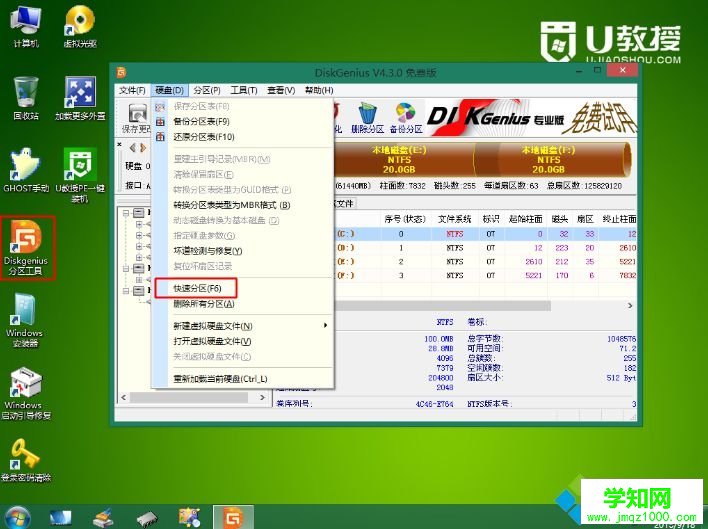Open the Windows启动引导修复 desktop shortcut
Image resolution: width=708 pixels, height=529 pixels.
click(x=26, y=394)
